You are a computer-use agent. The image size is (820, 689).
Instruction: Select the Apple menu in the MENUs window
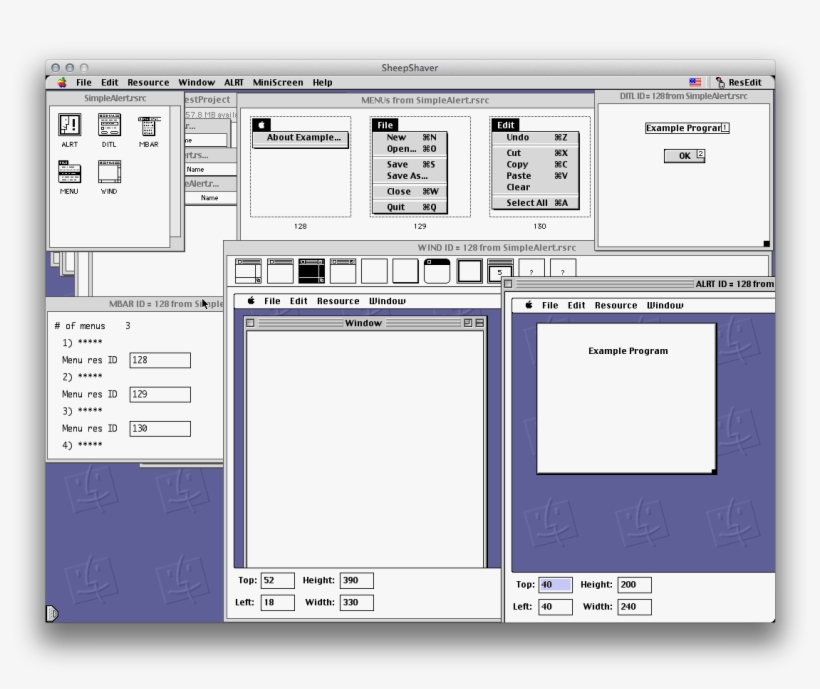(x=261, y=123)
